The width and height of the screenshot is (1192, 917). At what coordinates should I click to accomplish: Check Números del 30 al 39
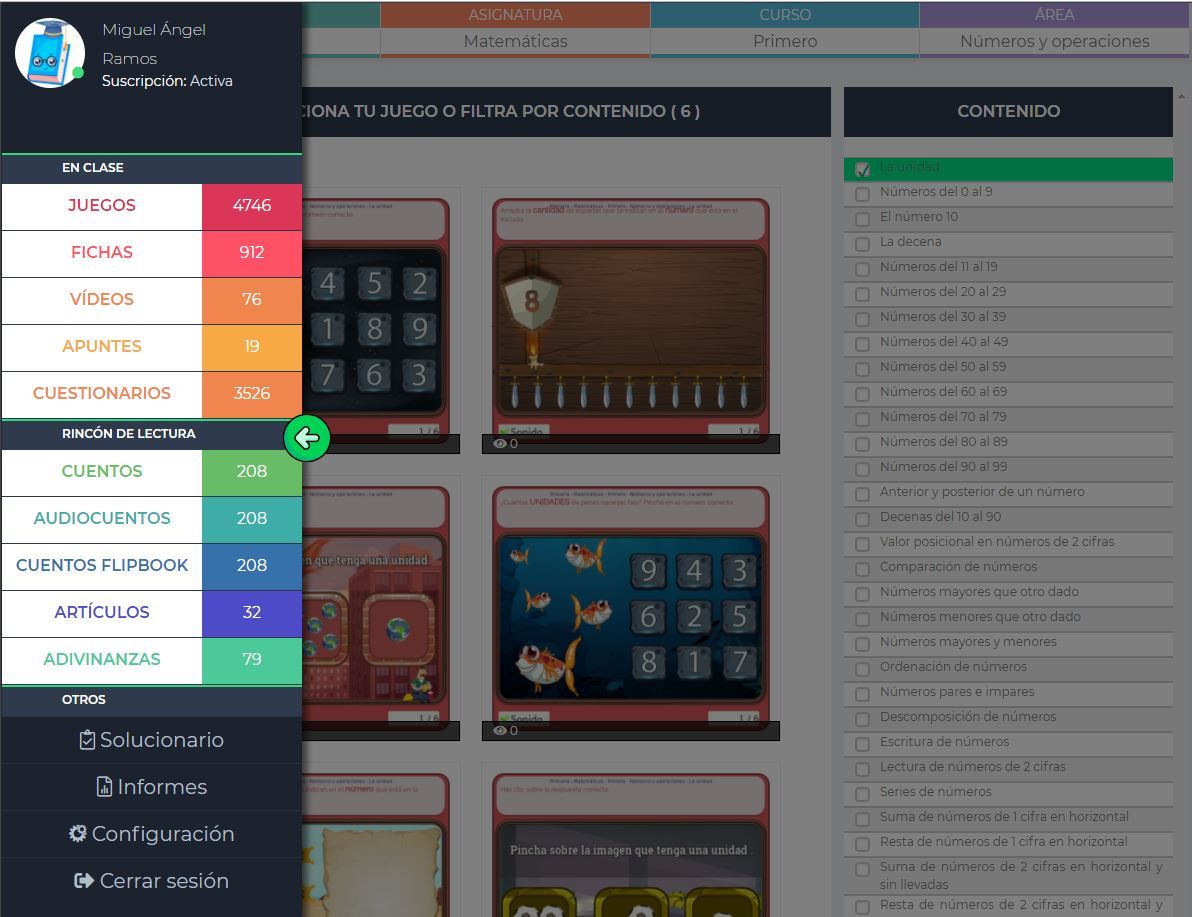[x=862, y=319]
